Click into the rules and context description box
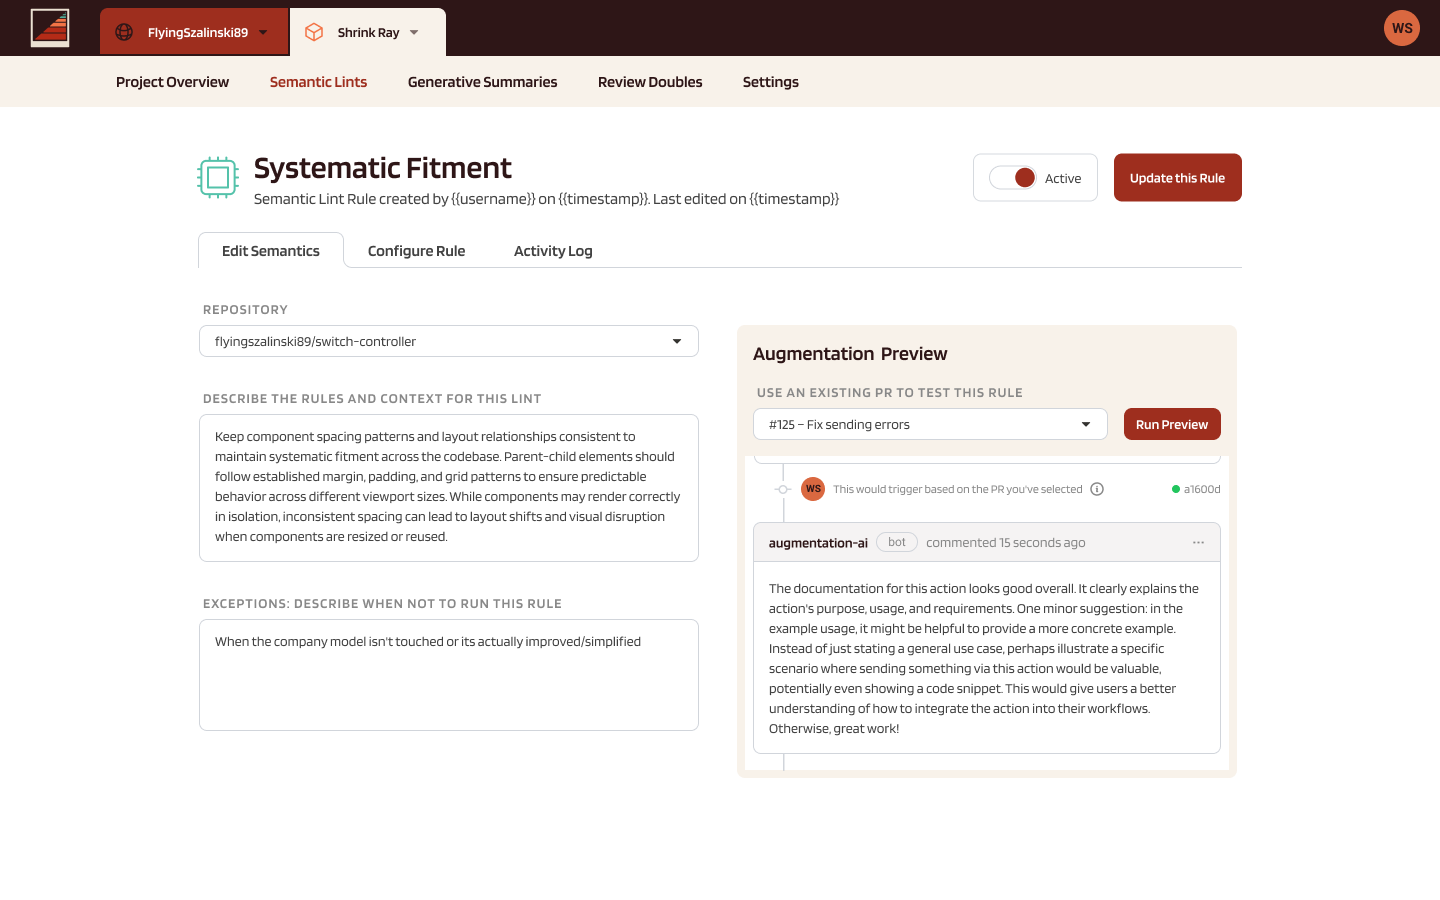1440x900 pixels. point(449,488)
